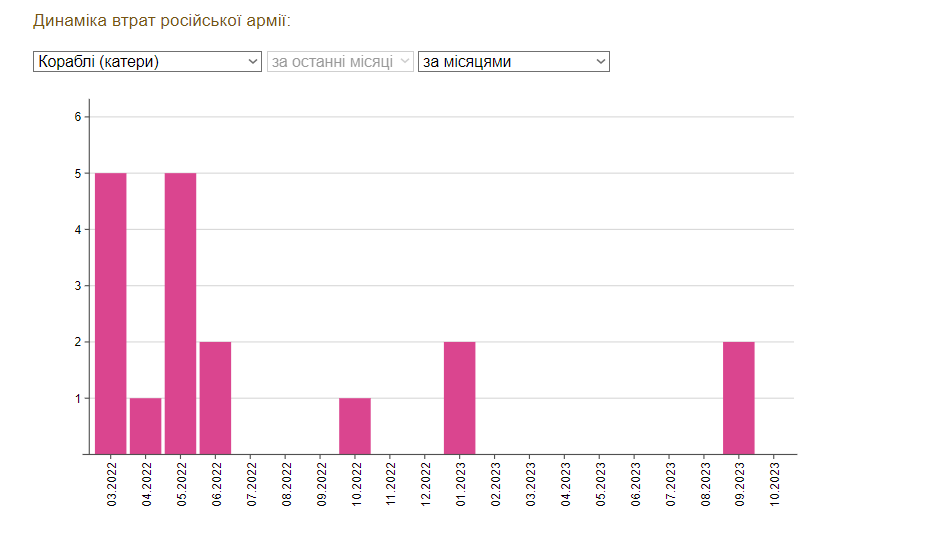Click the x-axis label 04.2022
Viewport: 929px width, 545px height.
pos(147,485)
